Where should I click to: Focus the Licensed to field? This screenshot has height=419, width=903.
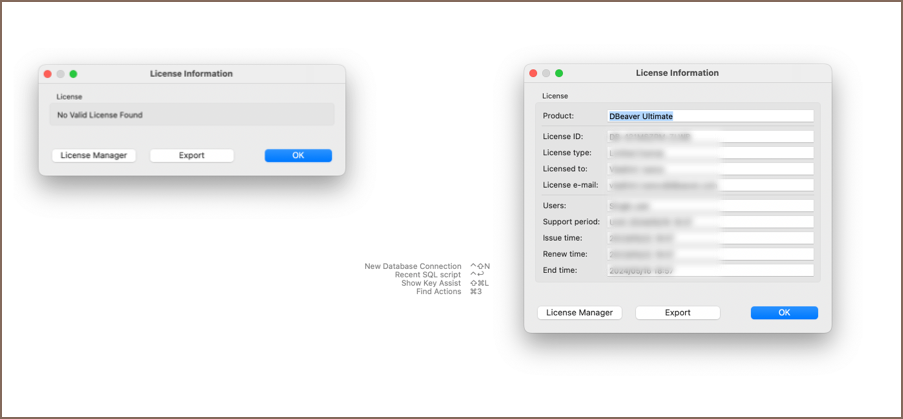(710, 169)
